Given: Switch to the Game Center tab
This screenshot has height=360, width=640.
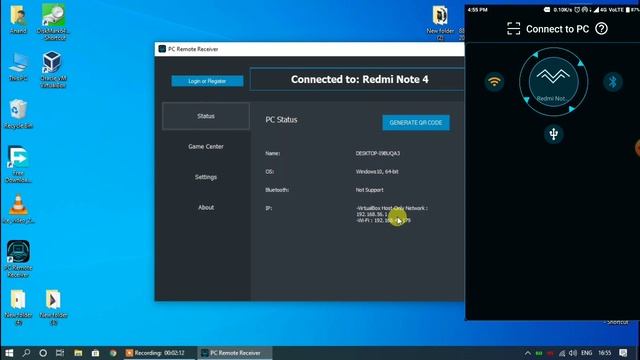Looking at the screenshot, I should (206, 147).
